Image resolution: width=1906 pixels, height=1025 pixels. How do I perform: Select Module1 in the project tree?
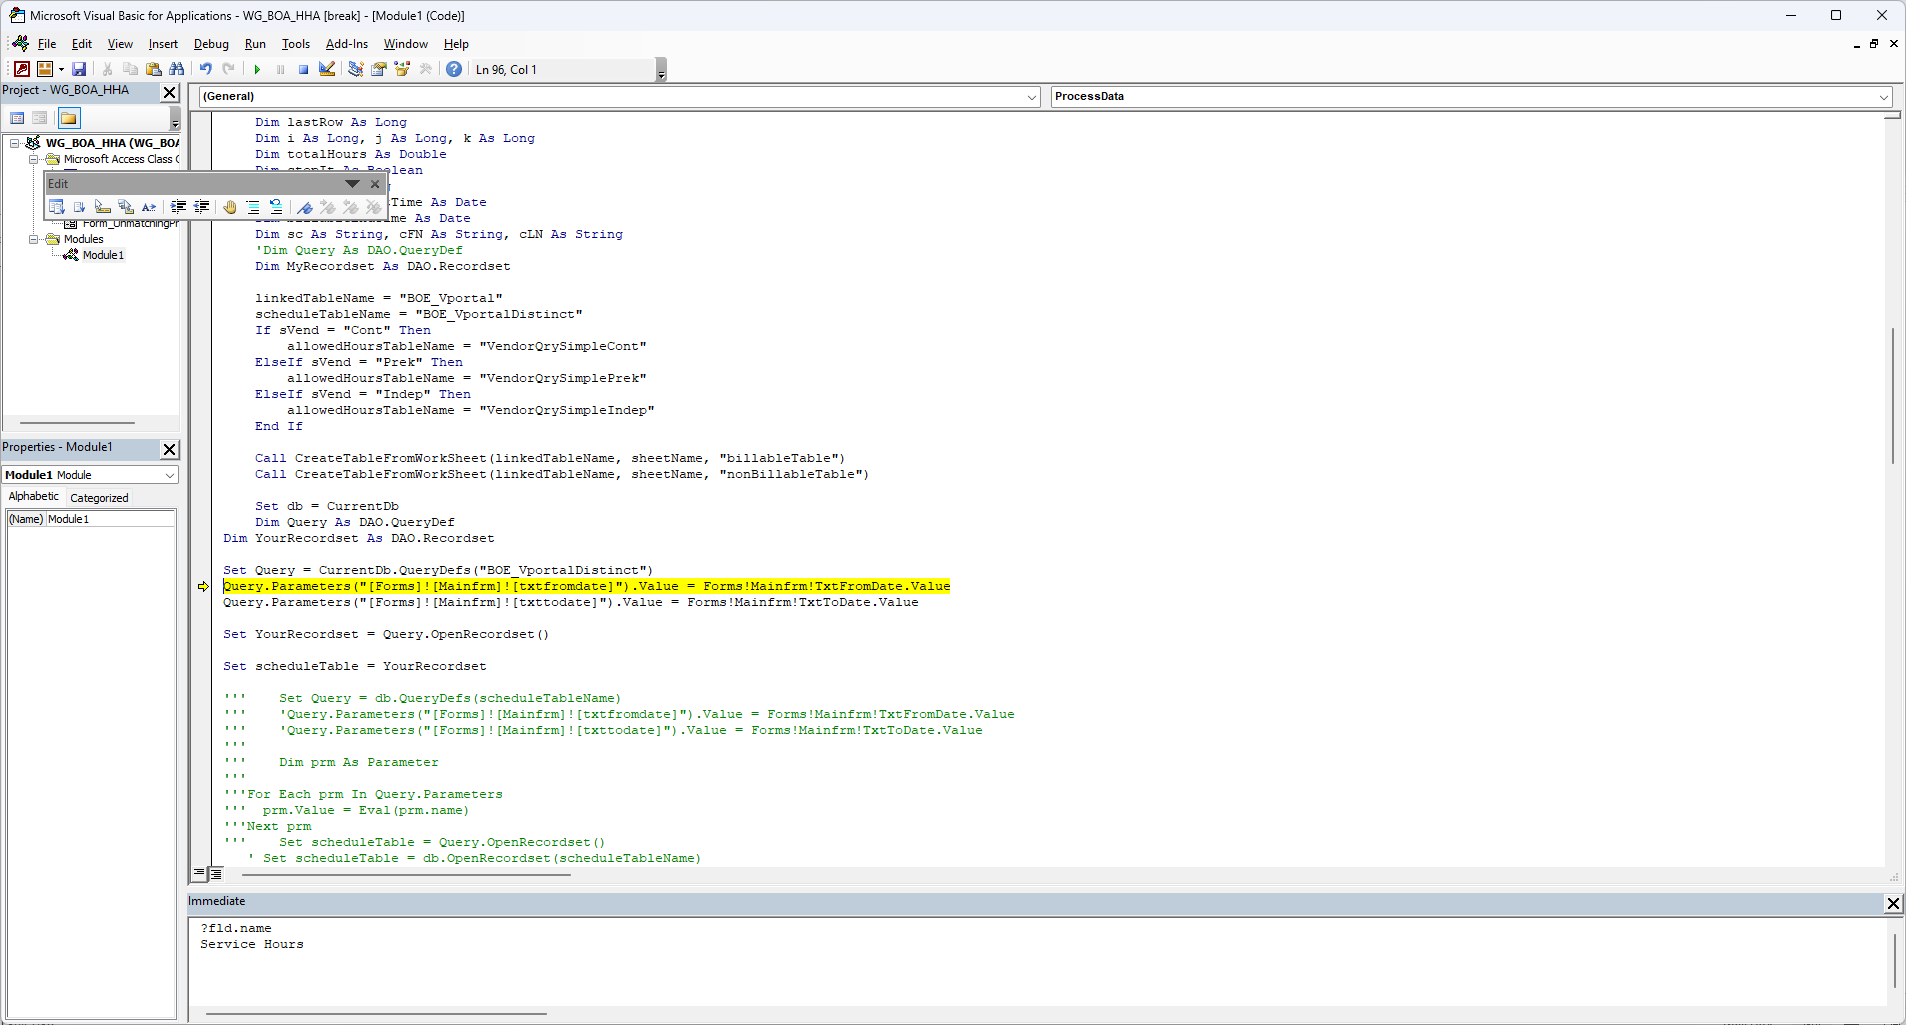[x=103, y=255]
